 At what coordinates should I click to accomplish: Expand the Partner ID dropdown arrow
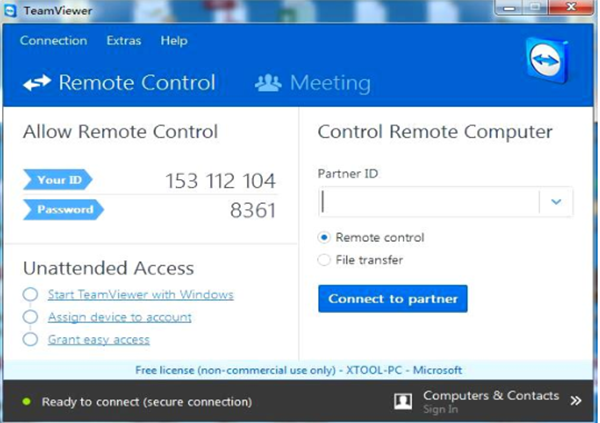(x=556, y=202)
